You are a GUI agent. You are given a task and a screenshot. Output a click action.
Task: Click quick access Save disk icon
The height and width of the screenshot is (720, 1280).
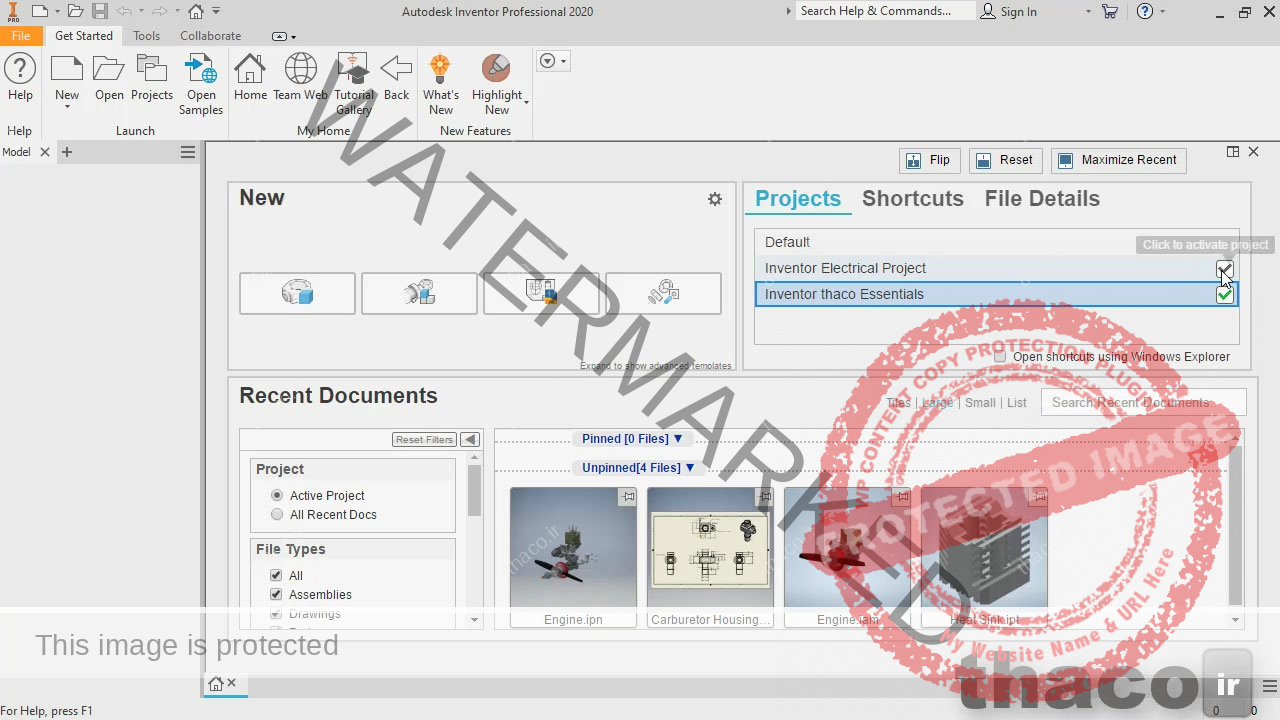(100, 11)
